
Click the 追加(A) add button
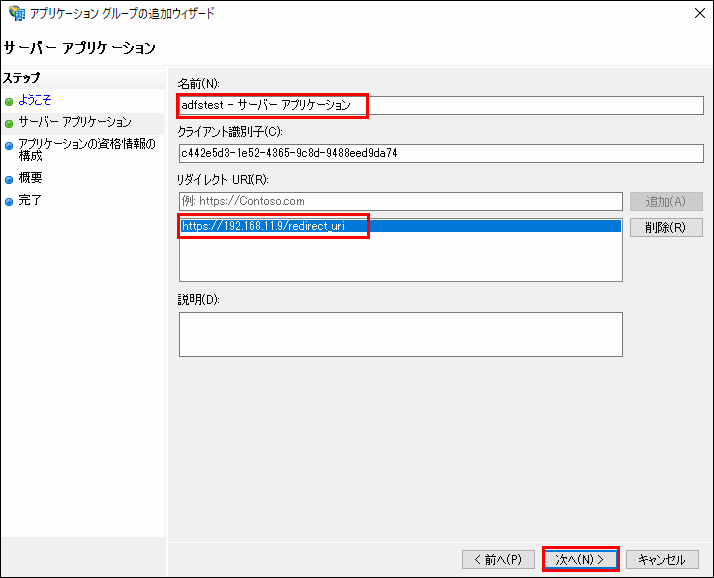coord(666,201)
